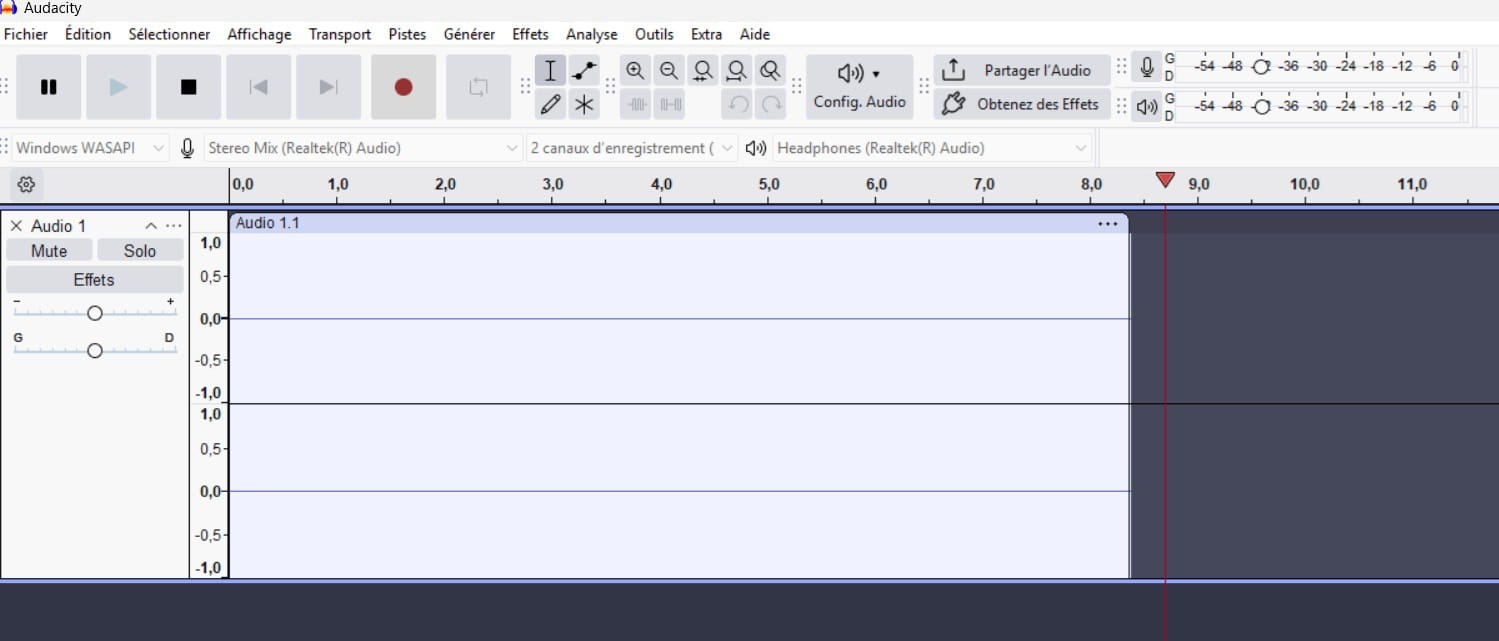
Task: Solo the Audio 1 track
Action: [x=140, y=251]
